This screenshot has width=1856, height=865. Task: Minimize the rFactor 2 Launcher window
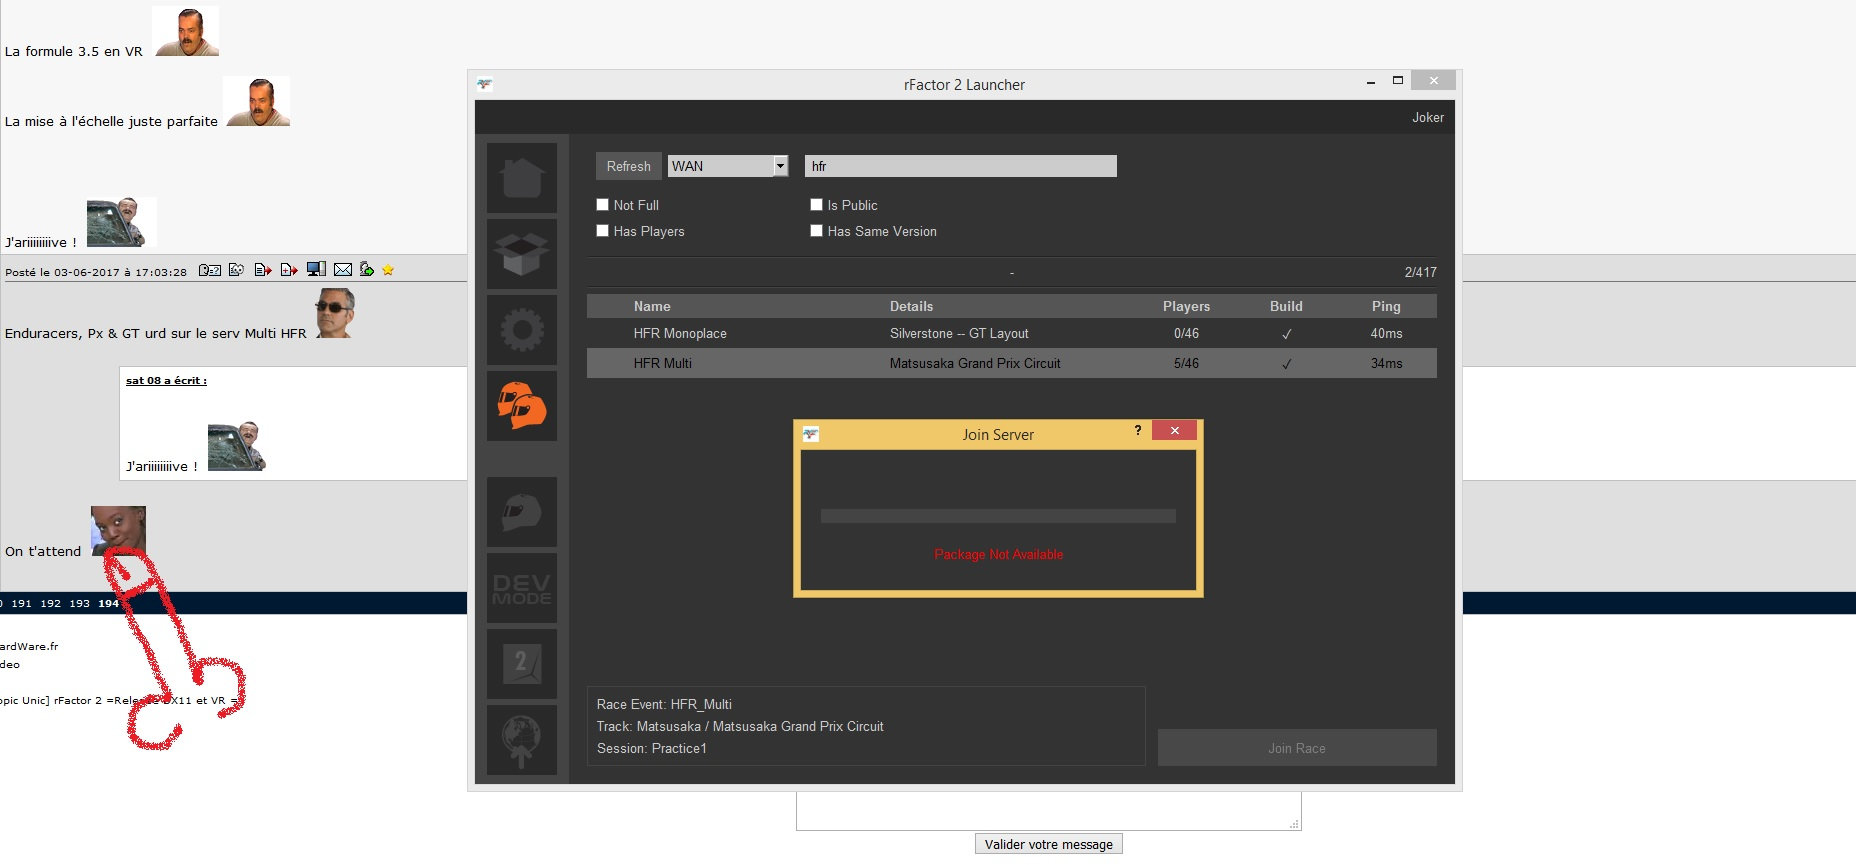[1370, 82]
